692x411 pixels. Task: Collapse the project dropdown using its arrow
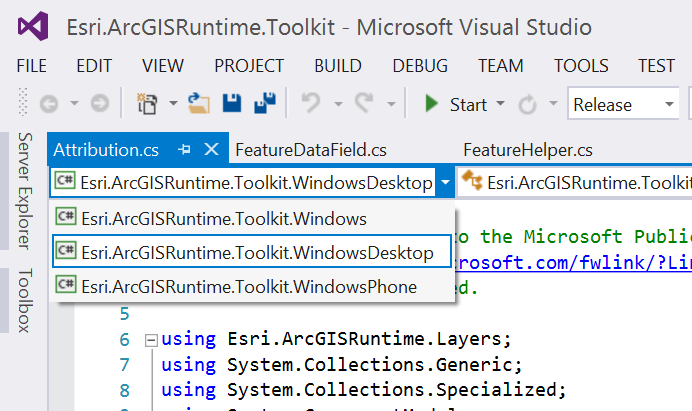[x=445, y=182]
